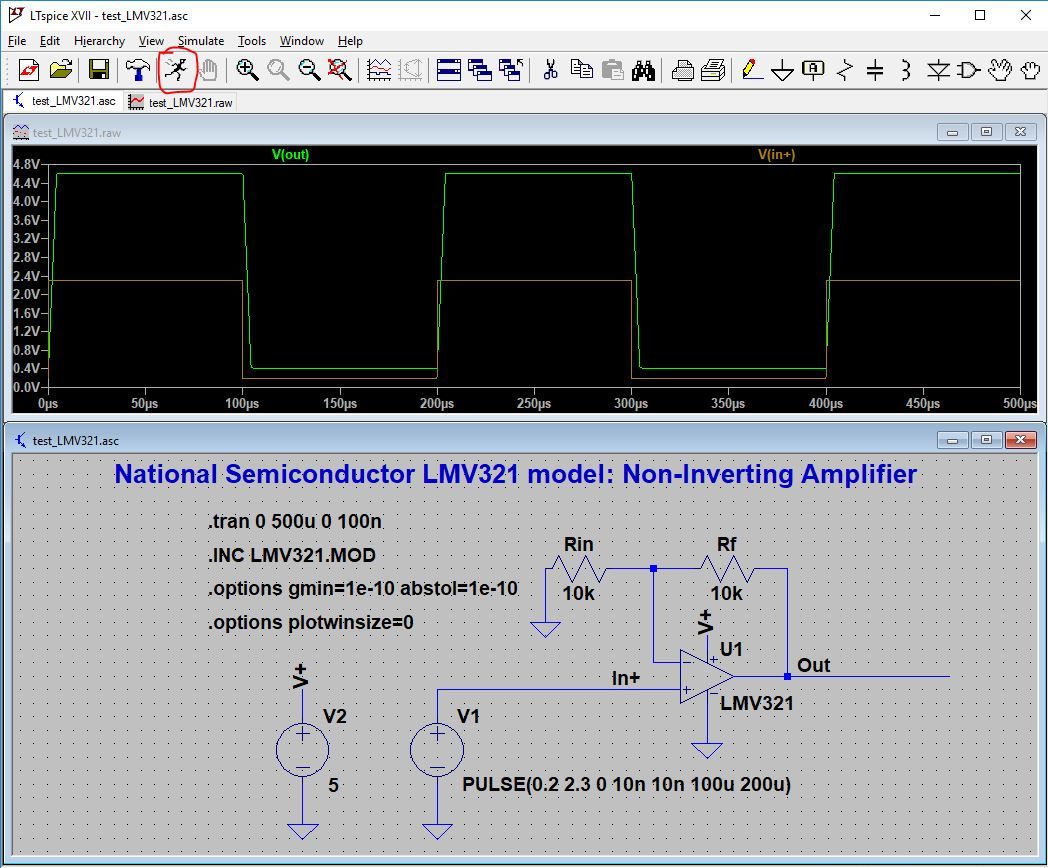Select the Label Net tool
The width and height of the screenshot is (1048, 868).
pos(813,69)
